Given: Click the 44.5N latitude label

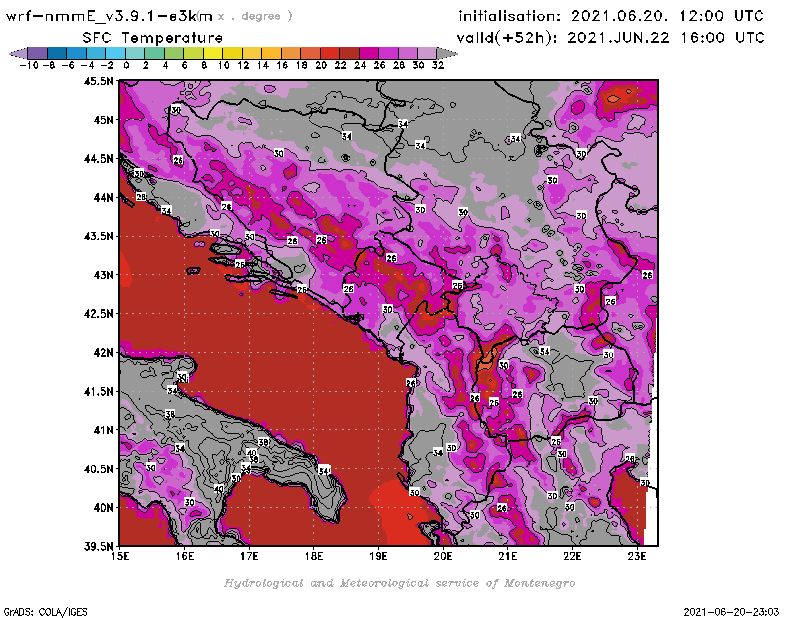Looking at the screenshot, I should pyautogui.click(x=98, y=159).
